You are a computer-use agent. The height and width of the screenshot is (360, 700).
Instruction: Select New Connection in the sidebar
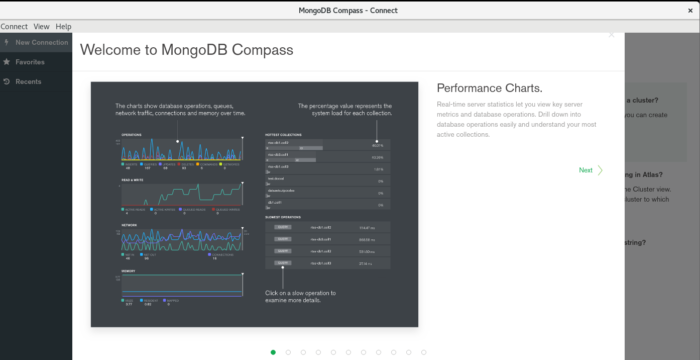click(36, 42)
